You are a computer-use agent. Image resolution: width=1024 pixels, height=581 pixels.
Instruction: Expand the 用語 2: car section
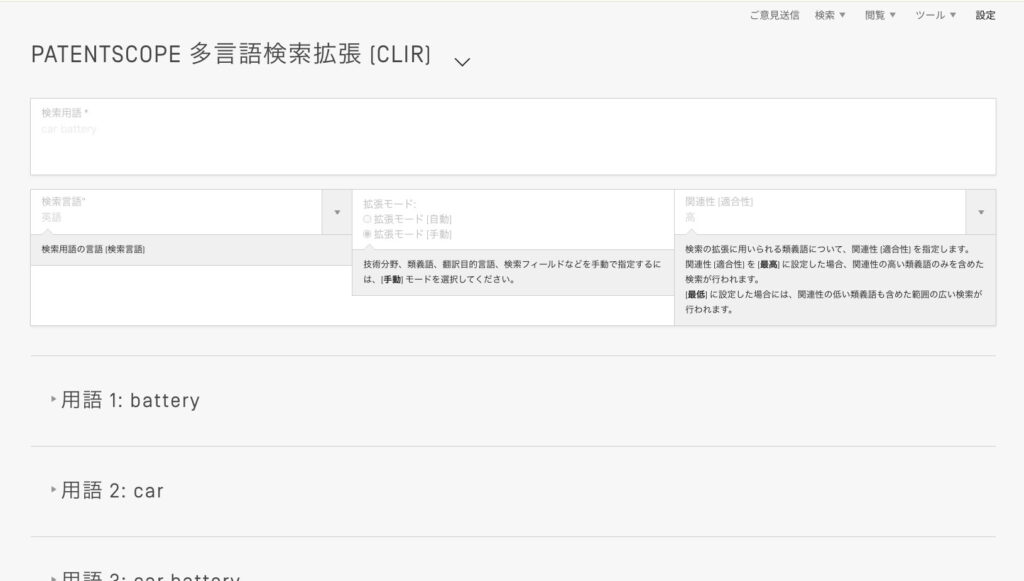(112, 491)
